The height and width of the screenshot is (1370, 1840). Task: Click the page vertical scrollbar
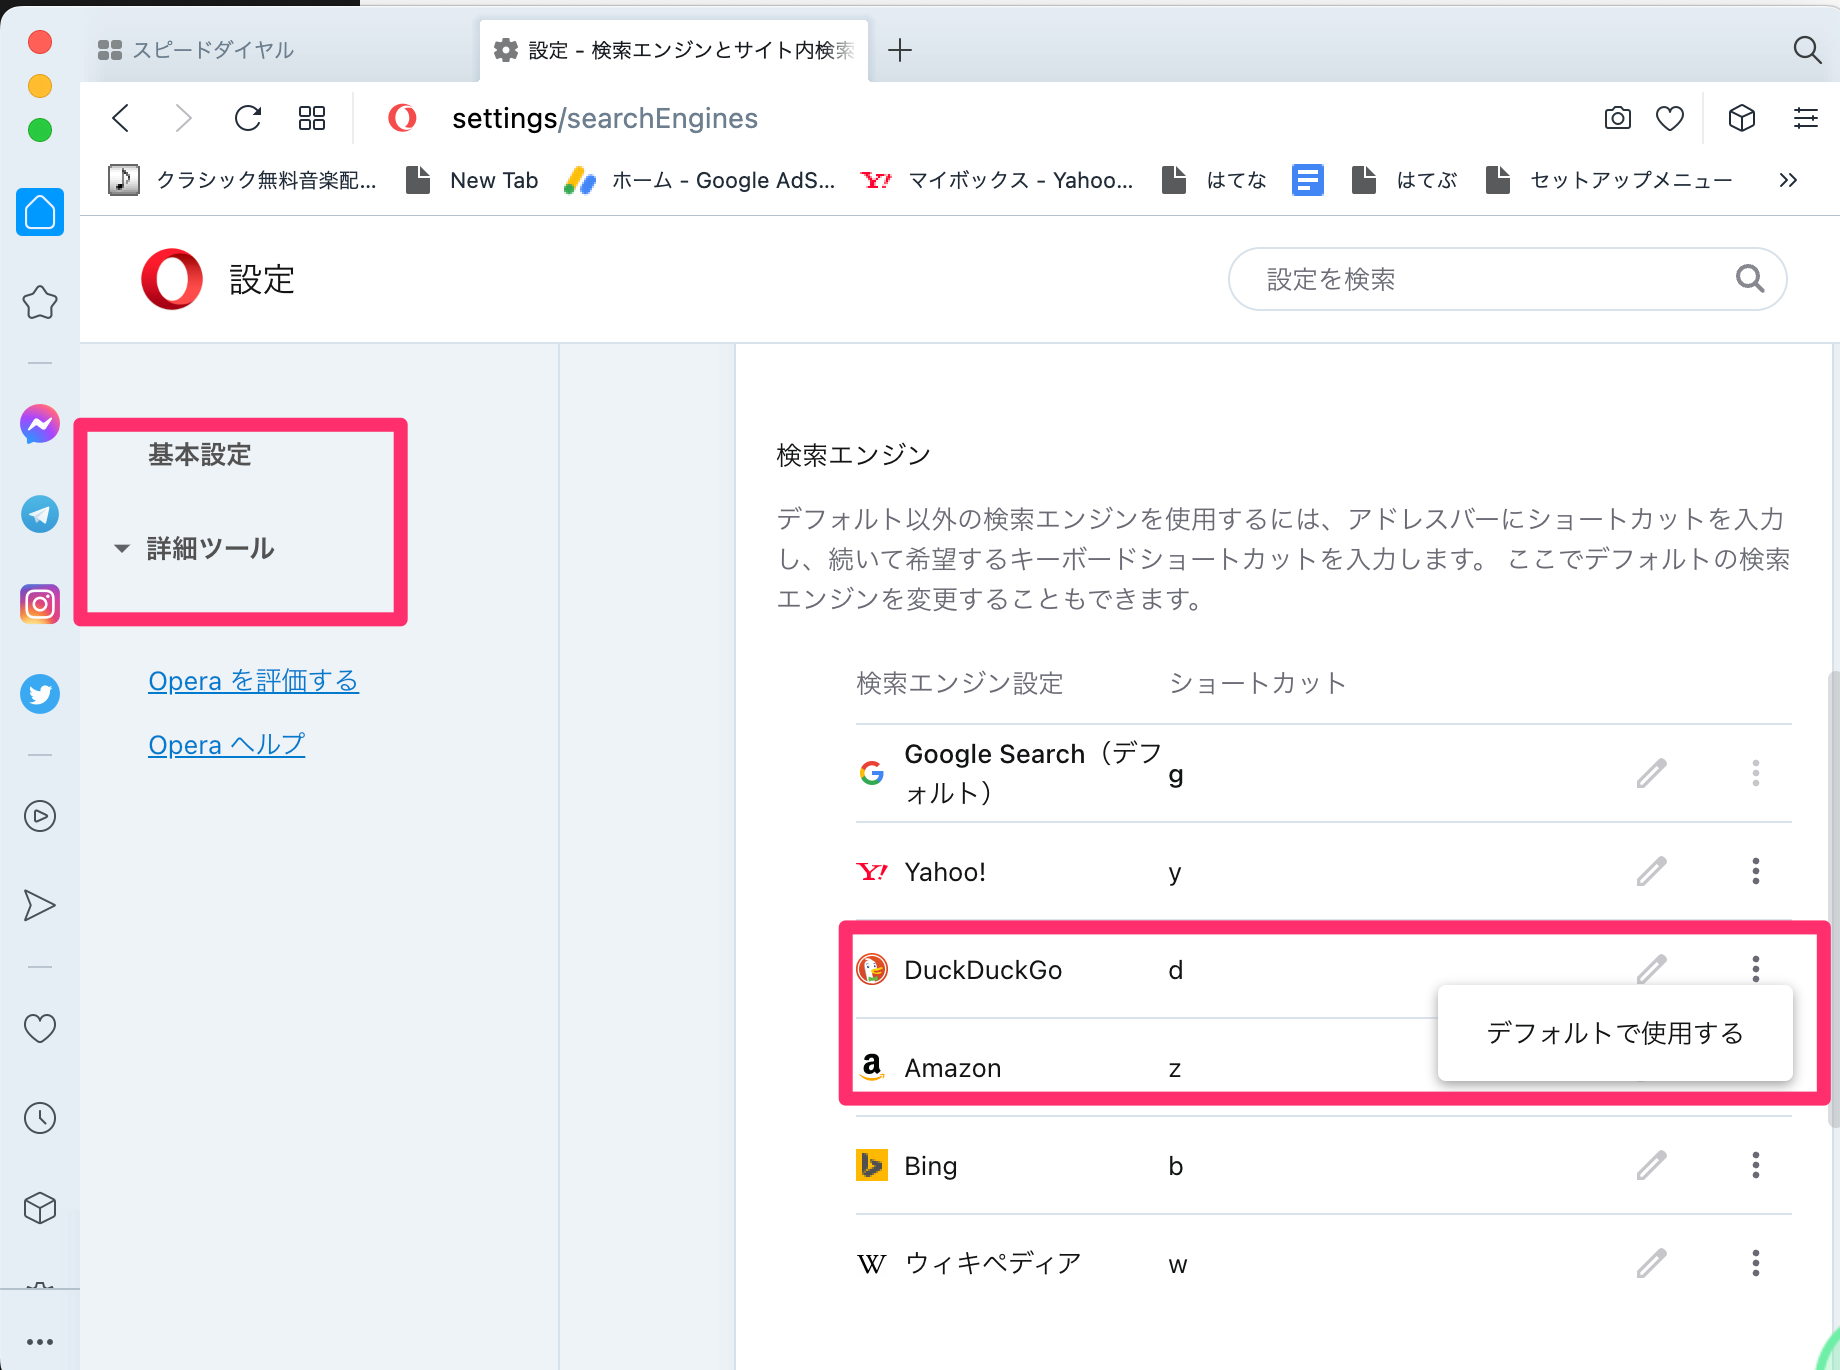tap(1833, 898)
